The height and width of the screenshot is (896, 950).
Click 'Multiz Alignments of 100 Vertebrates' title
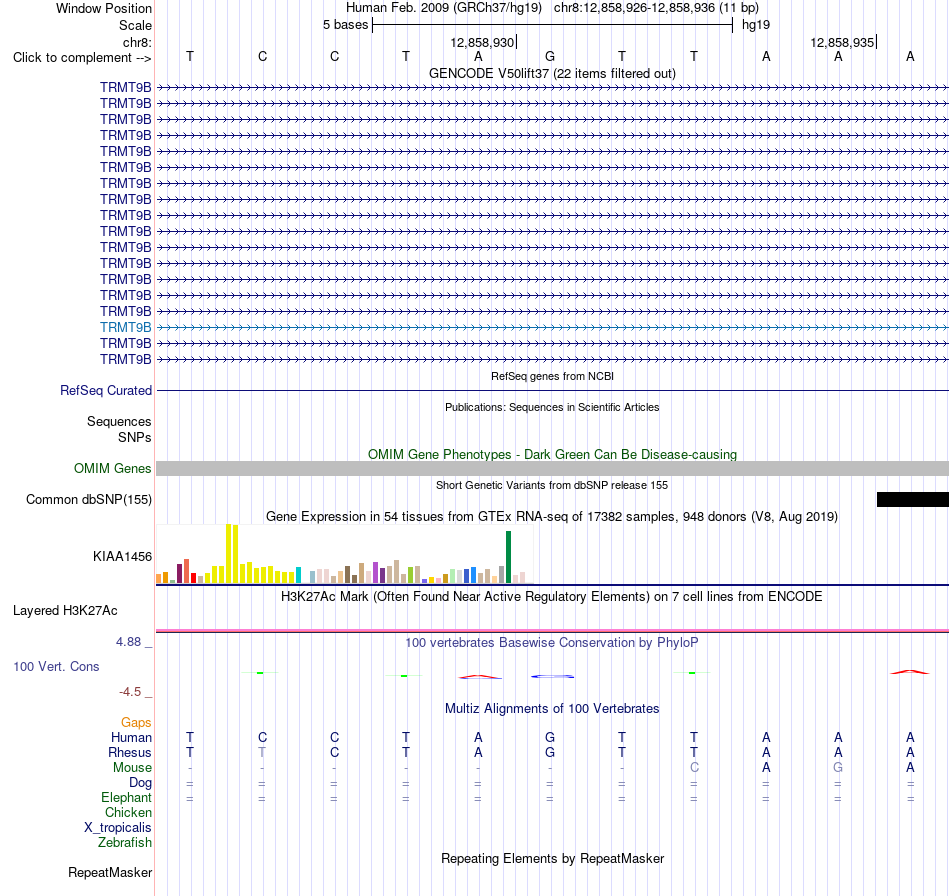pyautogui.click(x=552, y=709)
